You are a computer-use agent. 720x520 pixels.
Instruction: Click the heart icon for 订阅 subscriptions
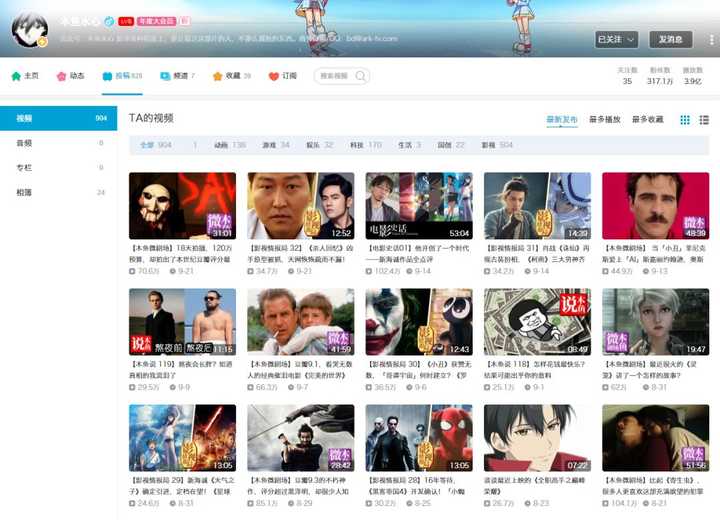pyautogui.click(x=274, y=76)
